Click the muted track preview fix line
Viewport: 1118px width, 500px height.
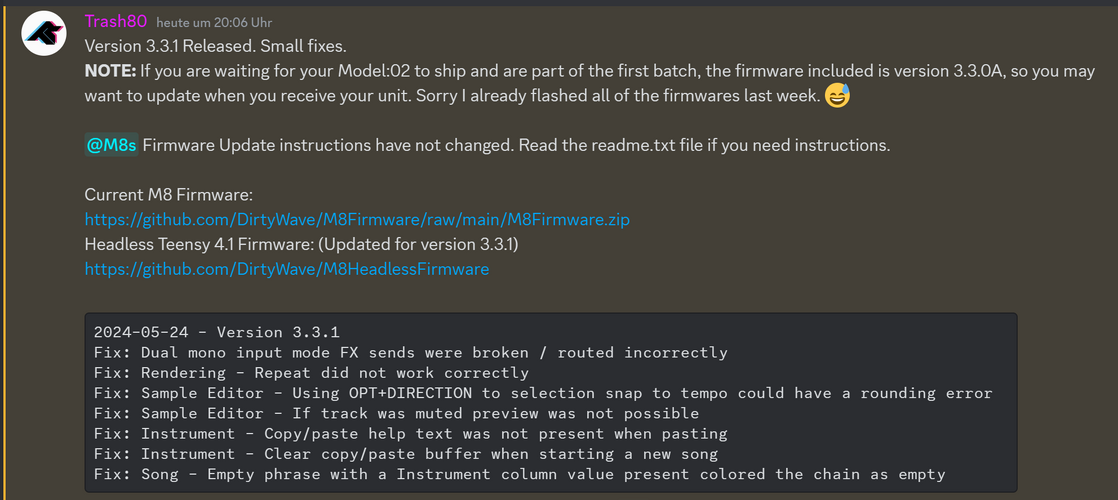point(396,413)
